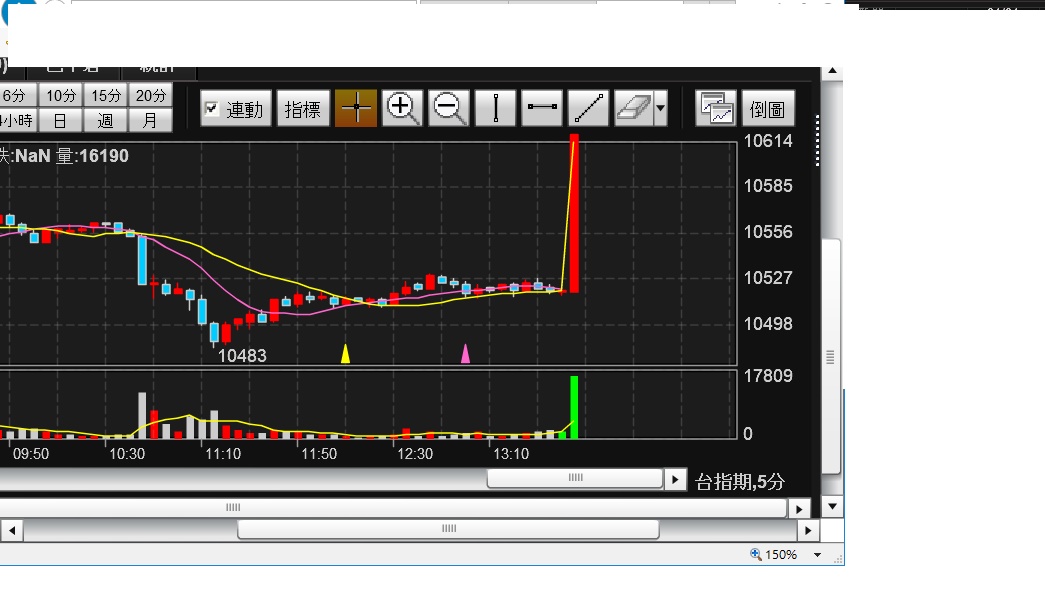Click the panel's vertical scrollbar up arrow
The height and width of the screenshot is (593, 1045).
click(832, 71)
